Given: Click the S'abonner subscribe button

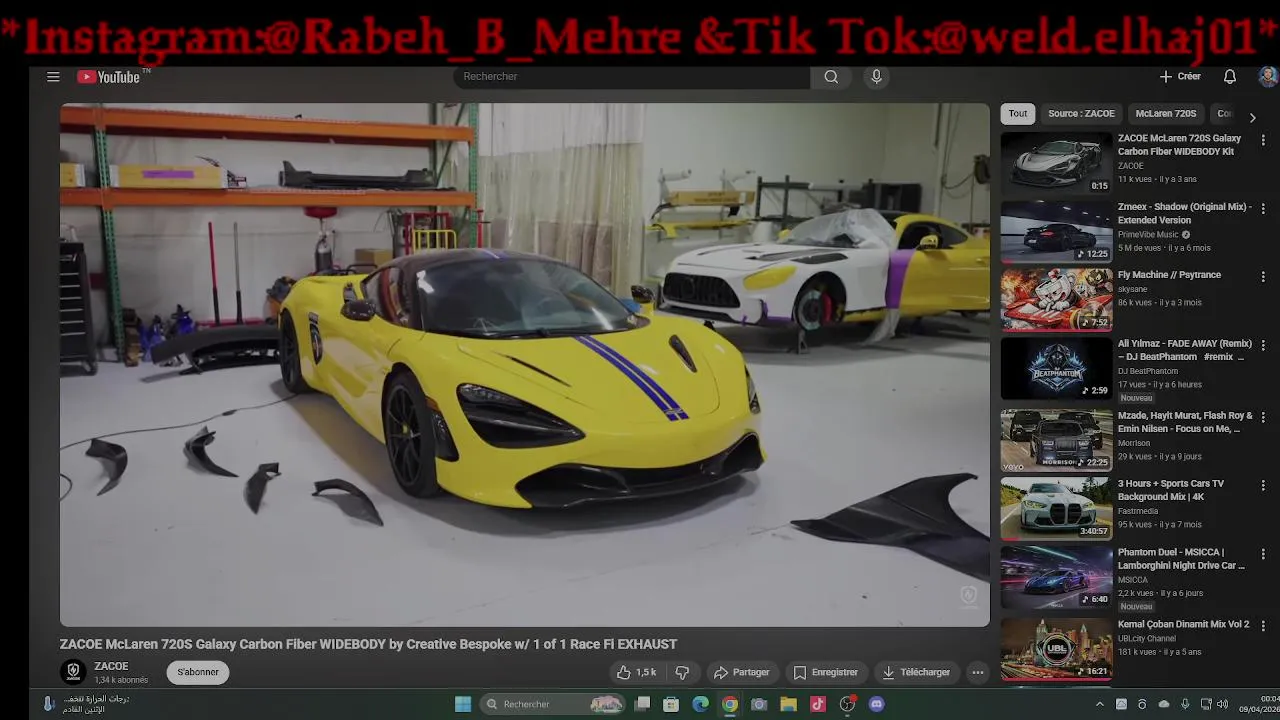Looking at the screenshot, I should [x=198, y=672].
